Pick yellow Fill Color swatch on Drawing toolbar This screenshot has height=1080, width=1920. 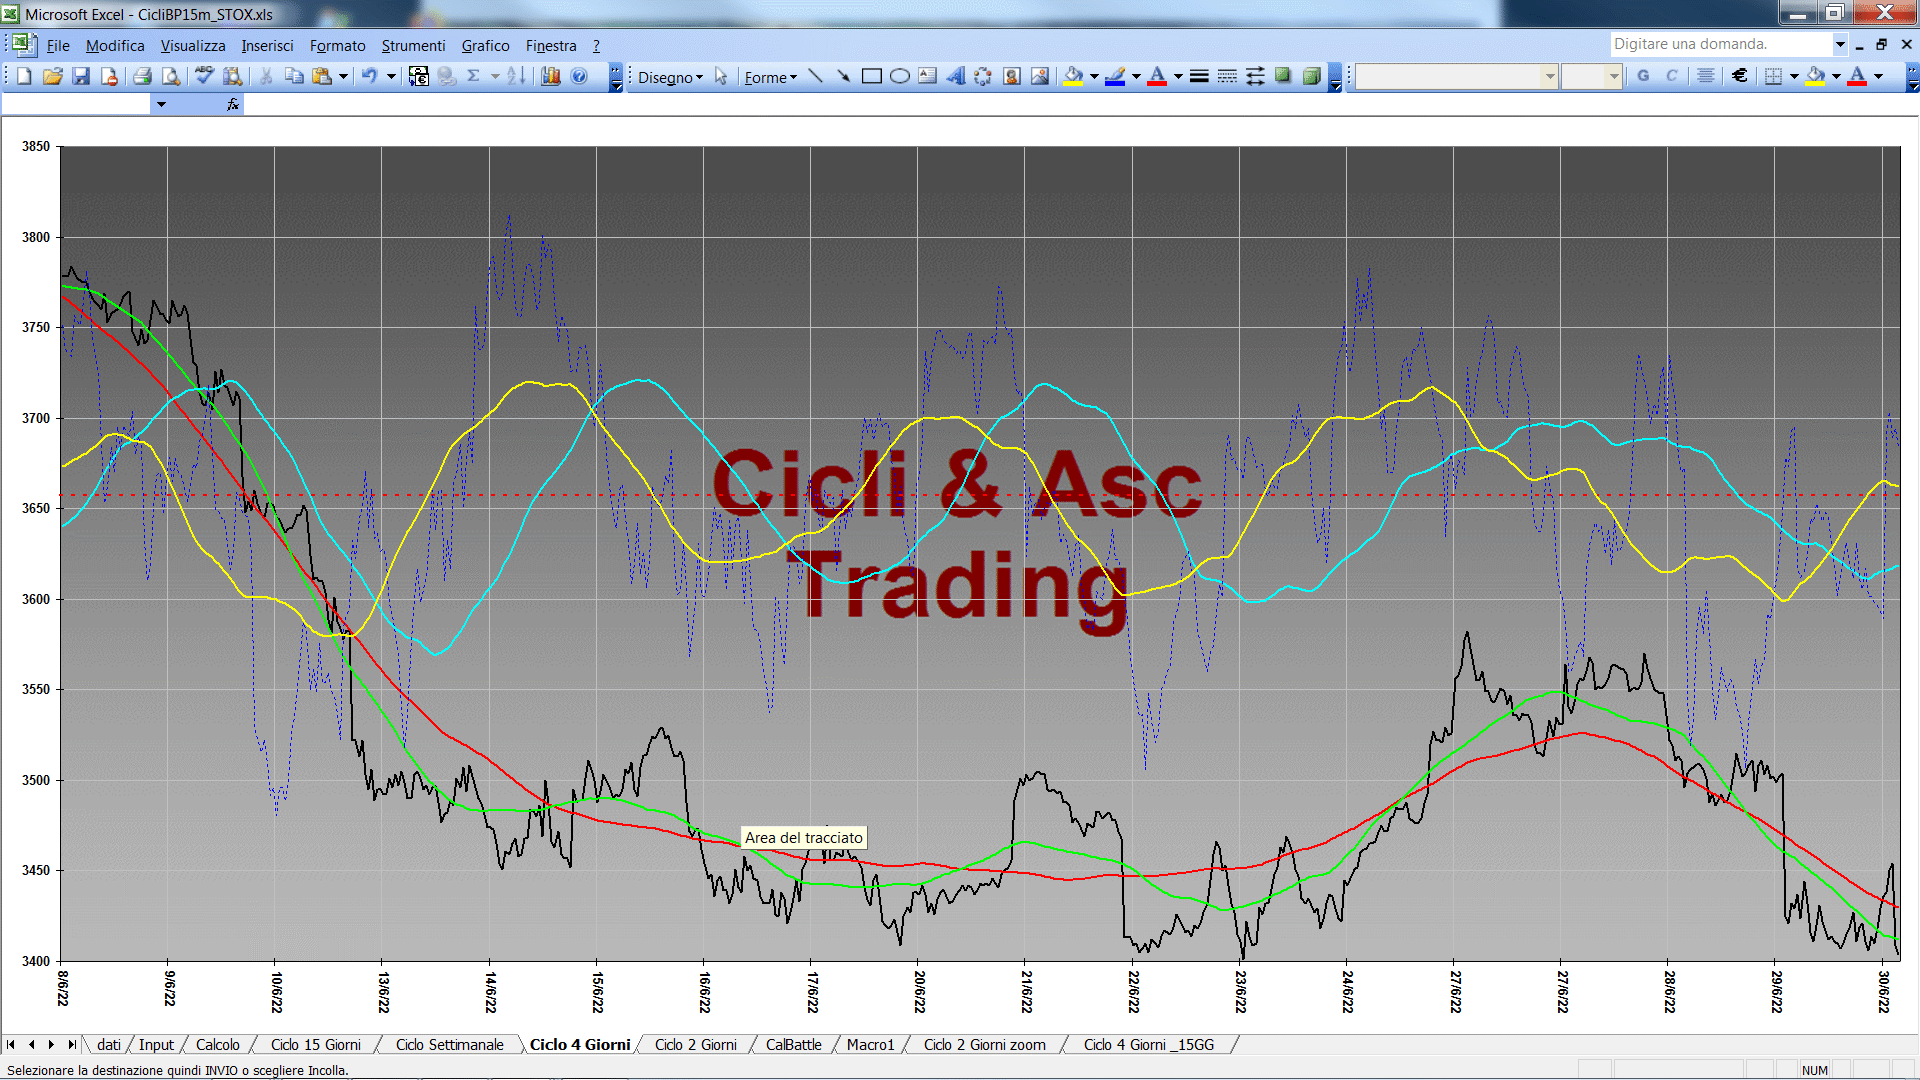tap(1073, 76)
